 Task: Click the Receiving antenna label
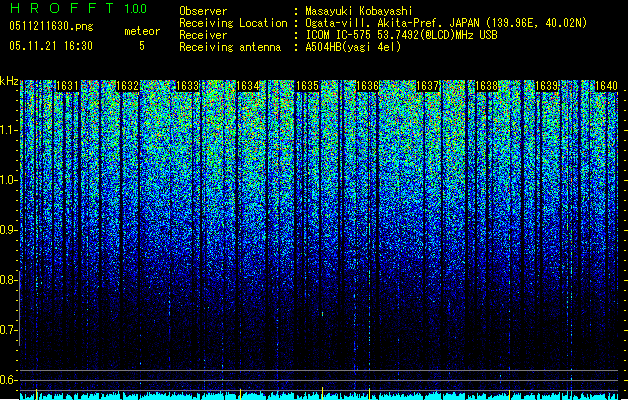click(x=230, y=47)
